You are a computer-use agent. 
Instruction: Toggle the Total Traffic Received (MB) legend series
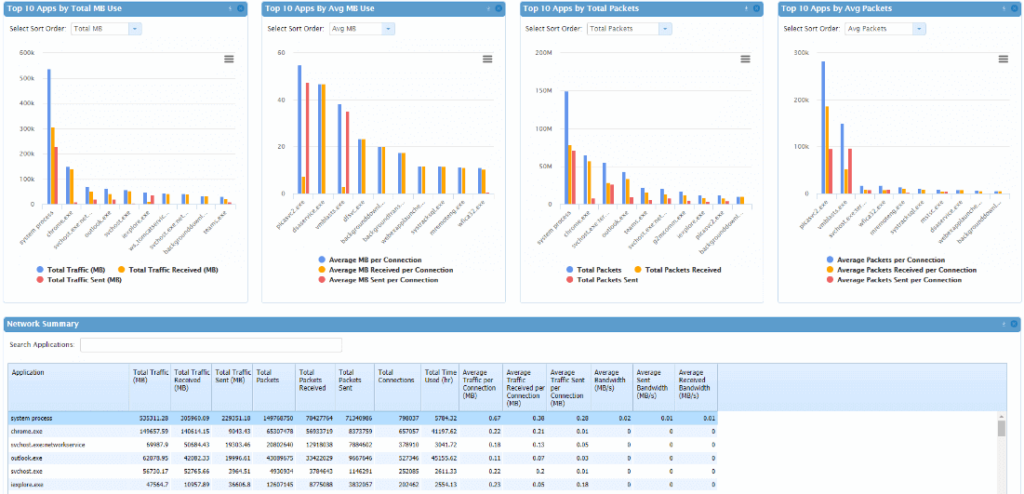click(168, 269)
